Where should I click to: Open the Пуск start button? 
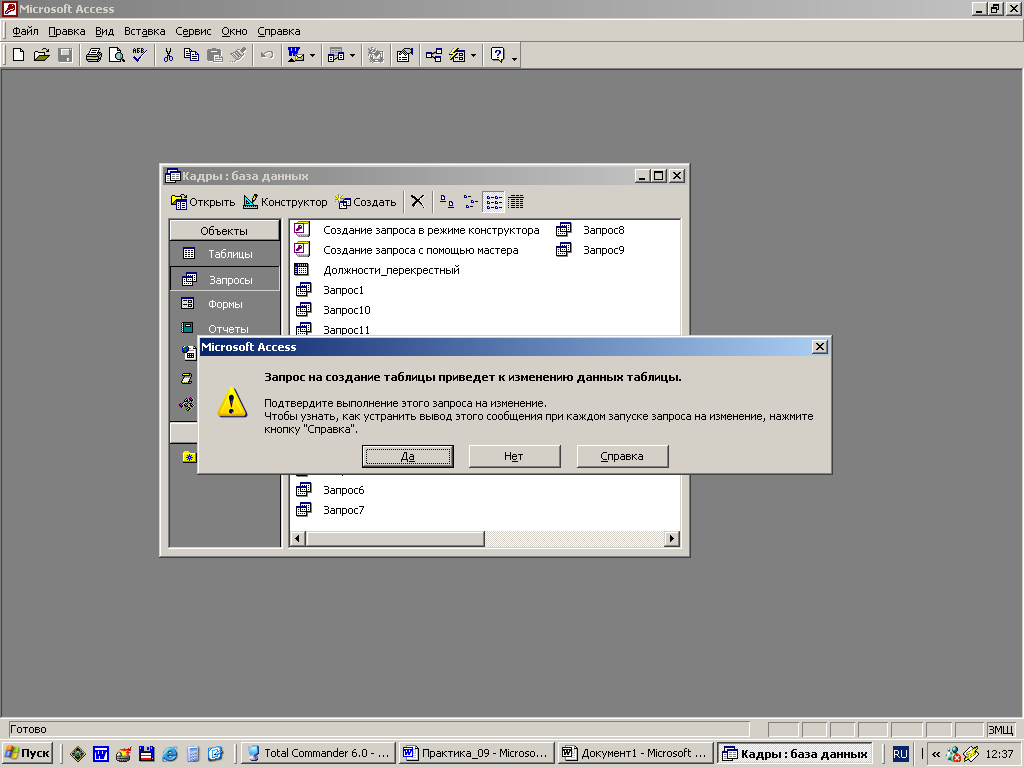[27, 753]
